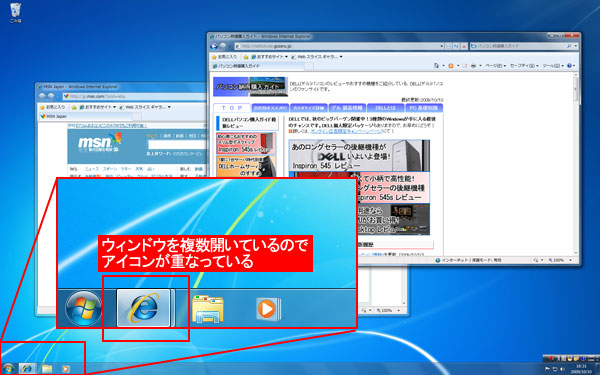
Task: Open a new tab in the Dell guide window
Action: pyautogui.click(x=309, y=66)
